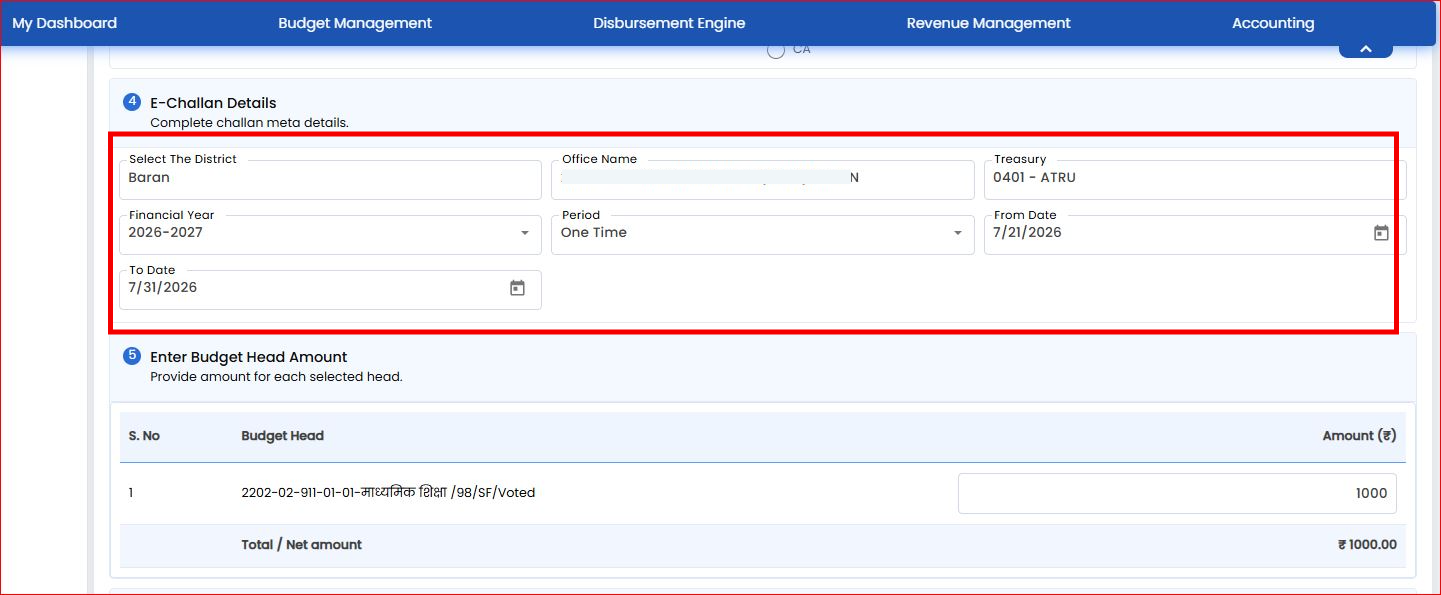Click the ₹ 1000.00 total value

click(x=1367, y=545)
